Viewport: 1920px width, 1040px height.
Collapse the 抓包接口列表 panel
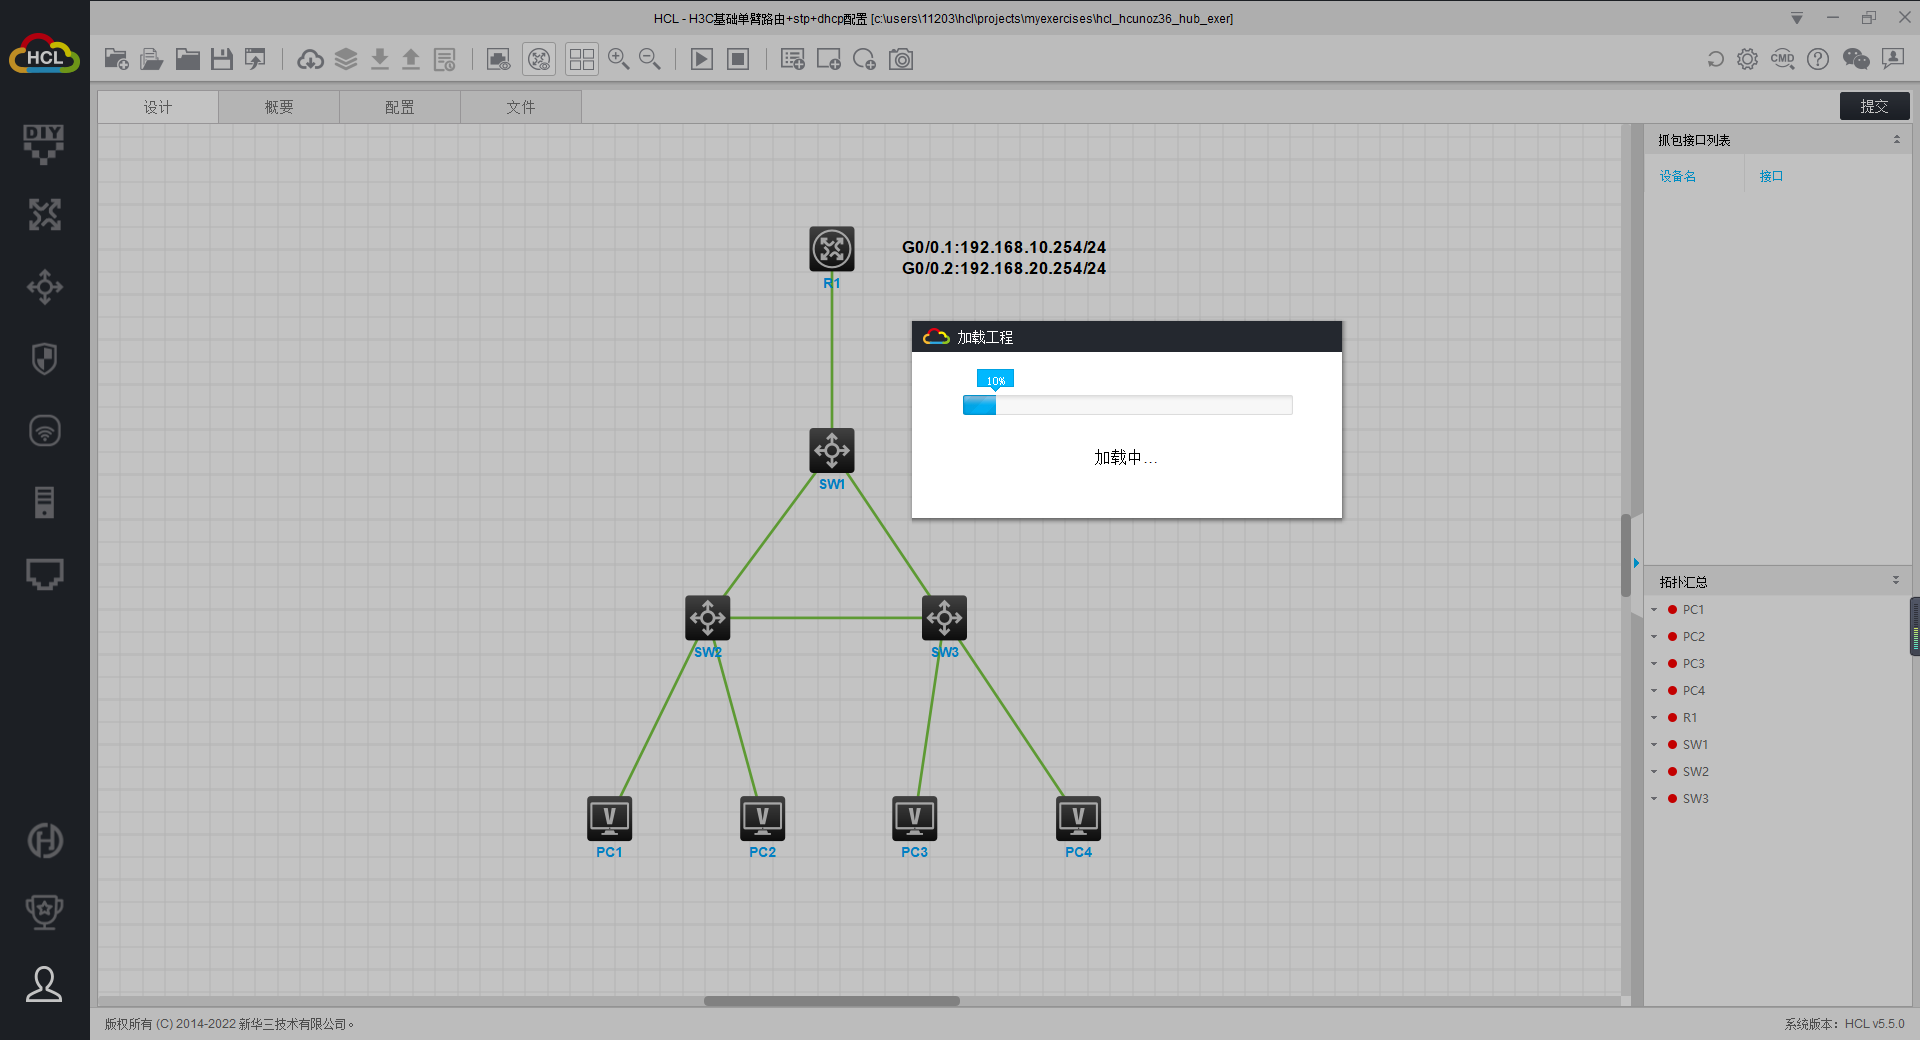(1896, 140)
